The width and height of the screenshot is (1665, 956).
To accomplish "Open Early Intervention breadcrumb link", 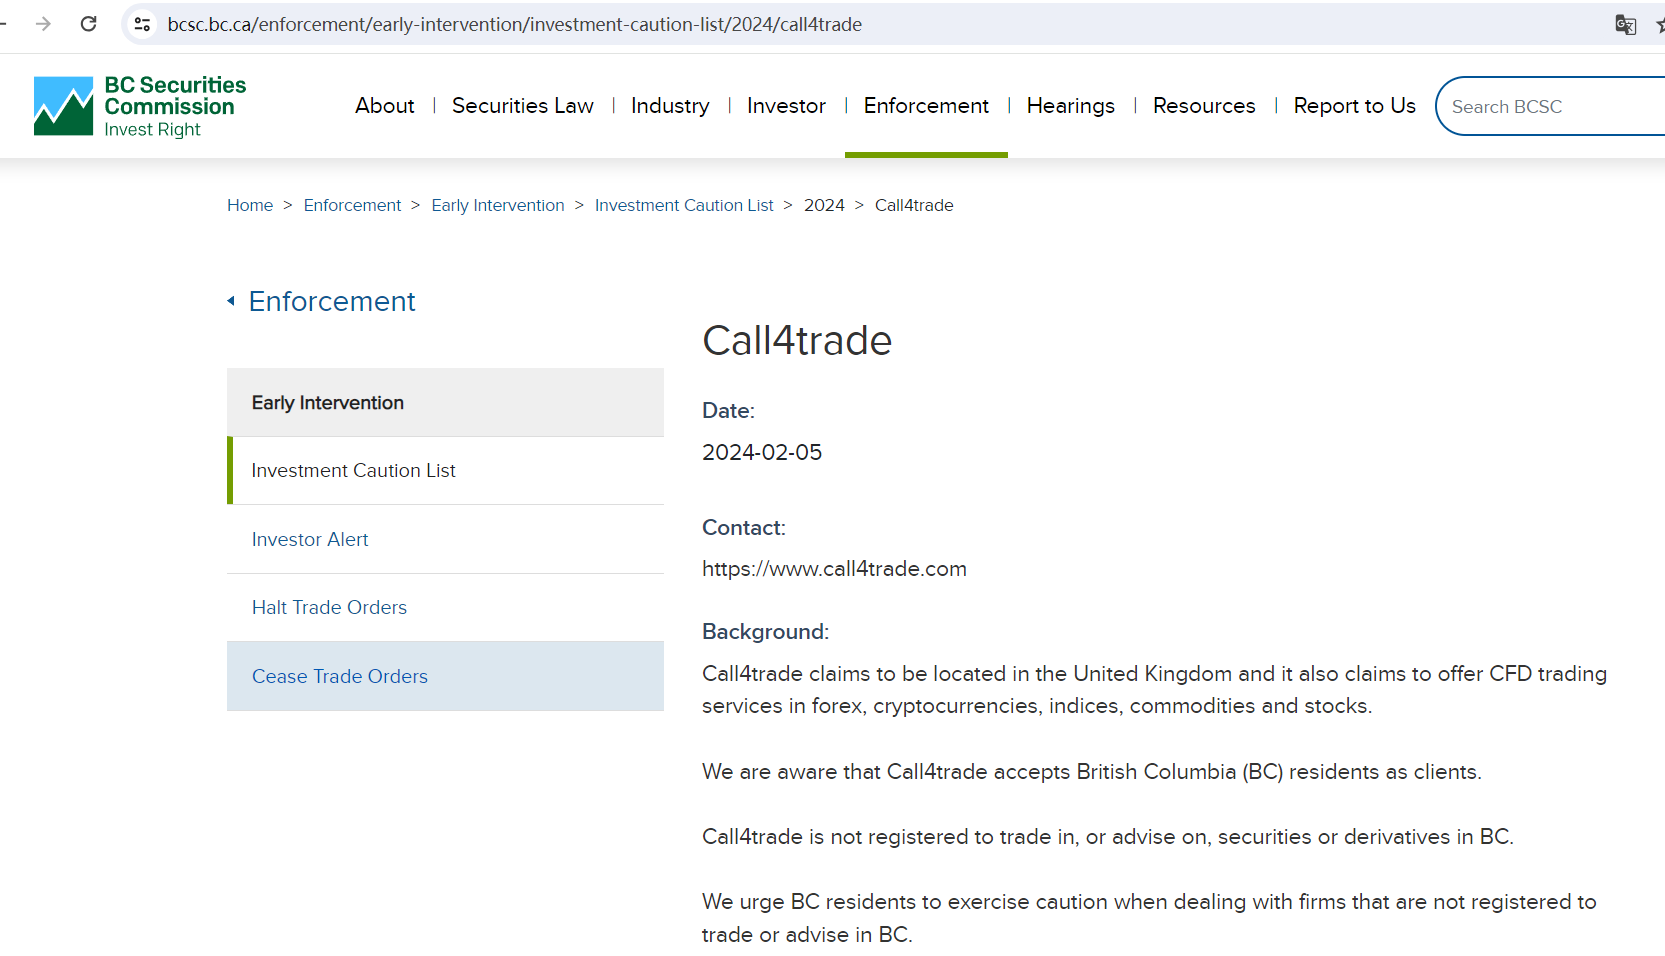I will tap(497, 205).
